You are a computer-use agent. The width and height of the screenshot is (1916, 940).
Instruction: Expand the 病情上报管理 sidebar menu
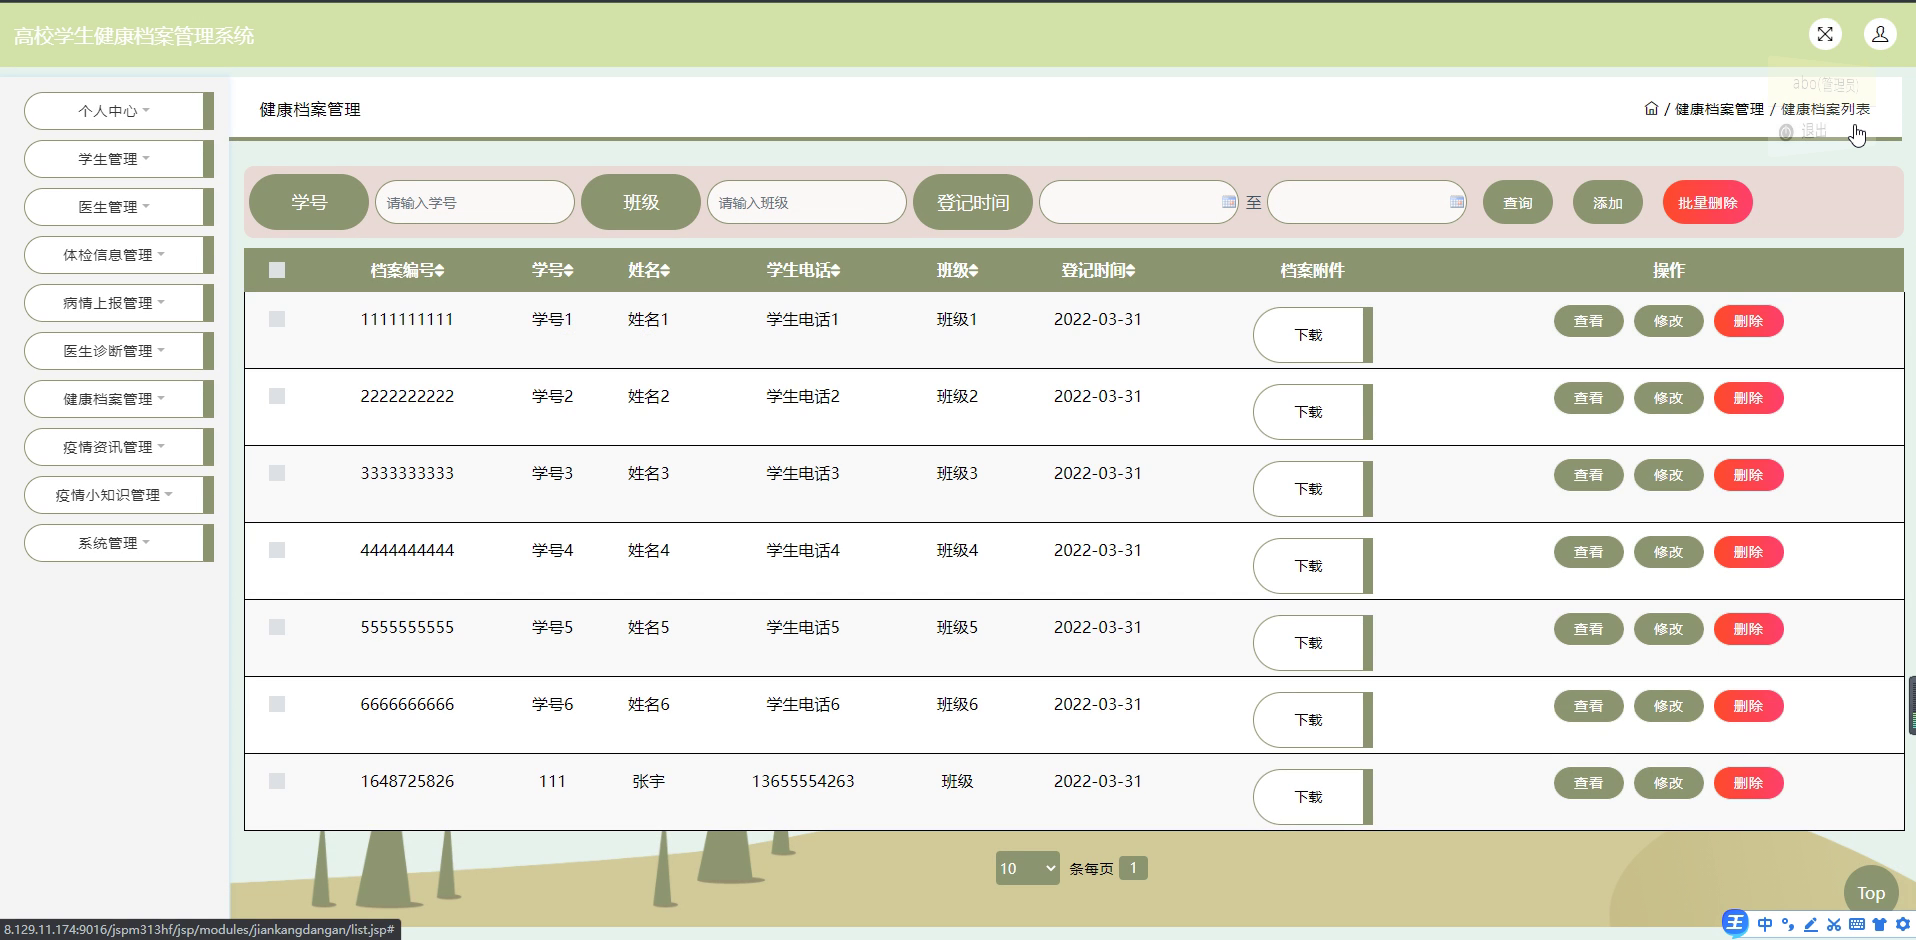[118, 303]
